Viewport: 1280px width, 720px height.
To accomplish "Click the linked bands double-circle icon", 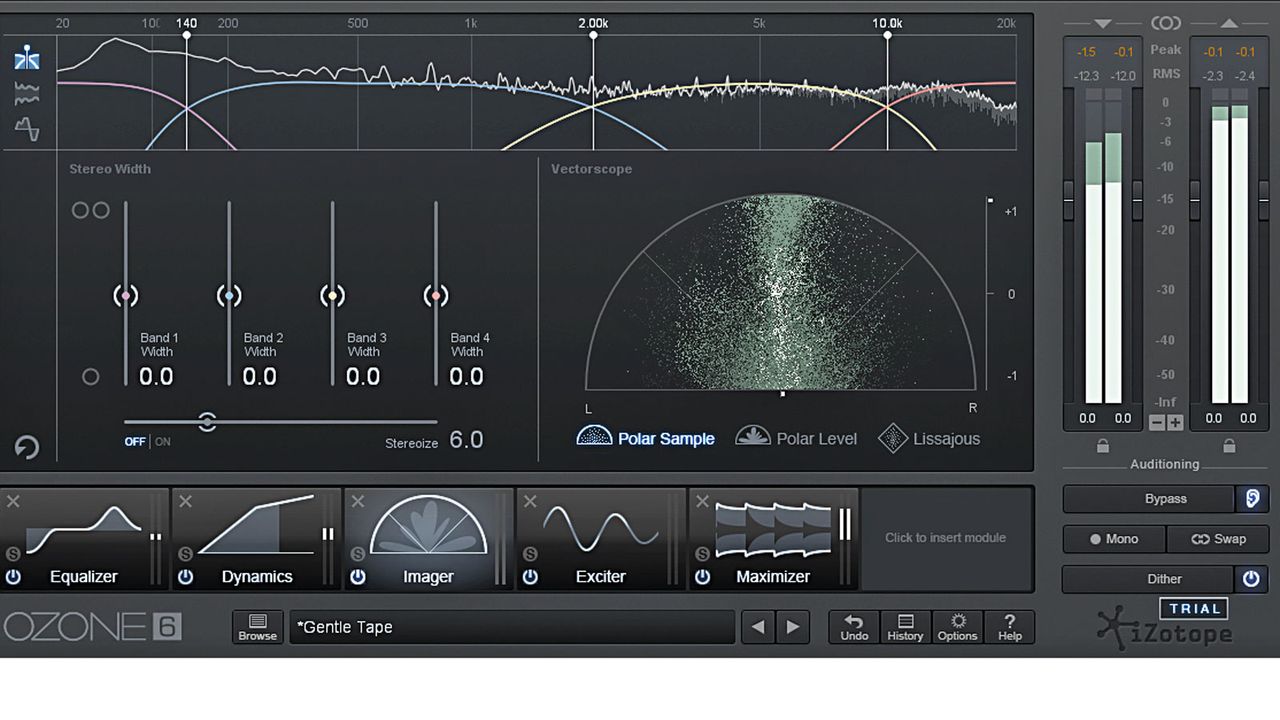I will (90, 210).
